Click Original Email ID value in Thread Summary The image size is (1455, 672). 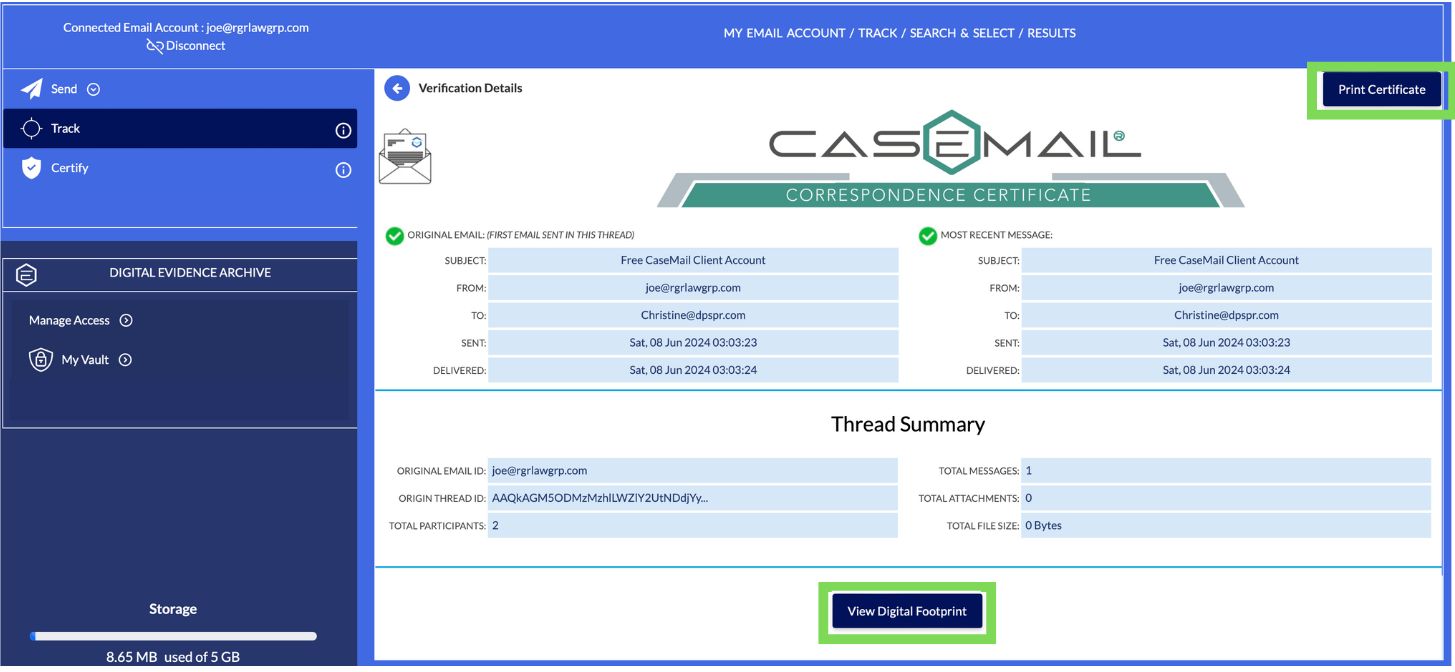click(x=693, y=471)
